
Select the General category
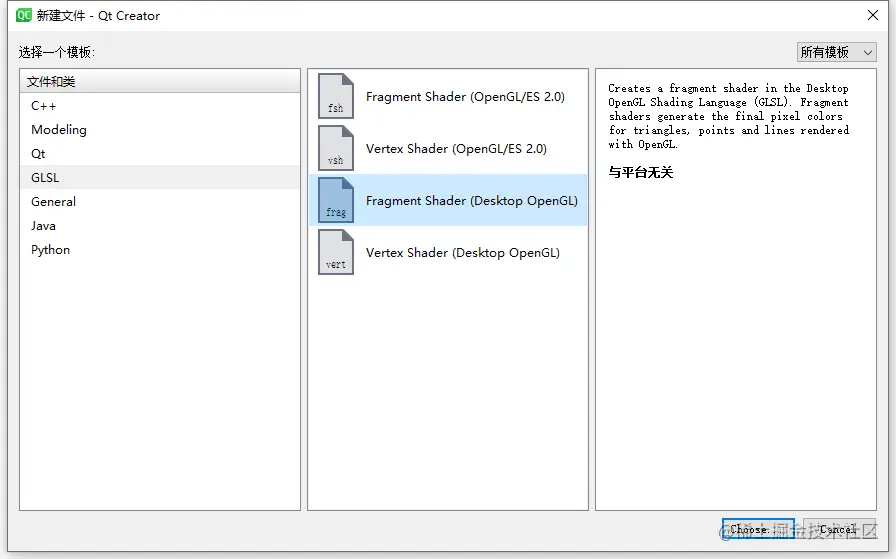160,202
